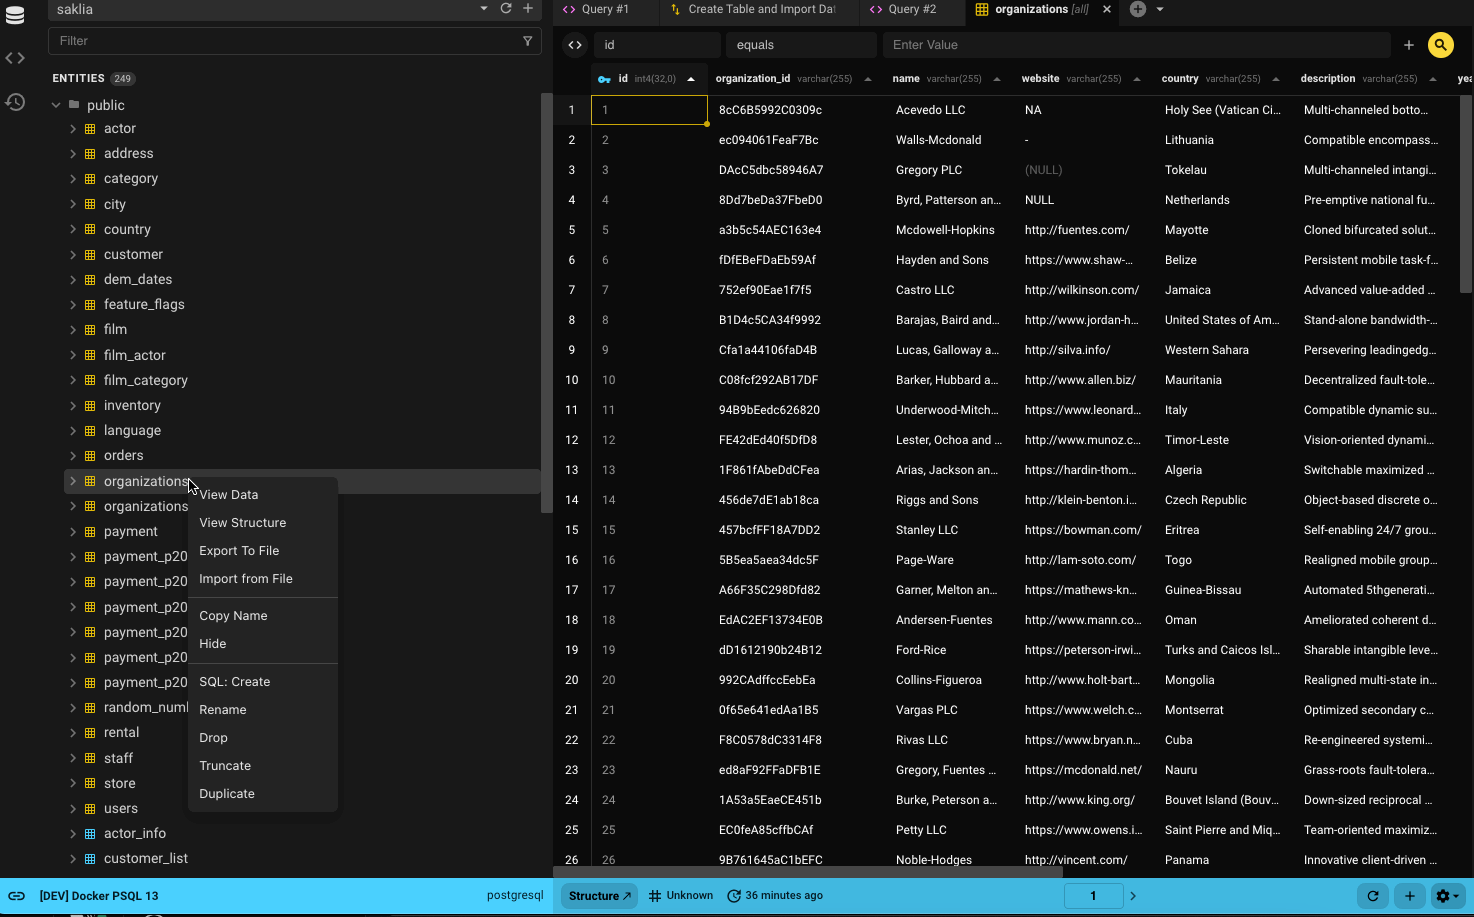Refresh the saklia database entity list
The height and width of the screenshot is (917, 1474).
click(506, 9)
